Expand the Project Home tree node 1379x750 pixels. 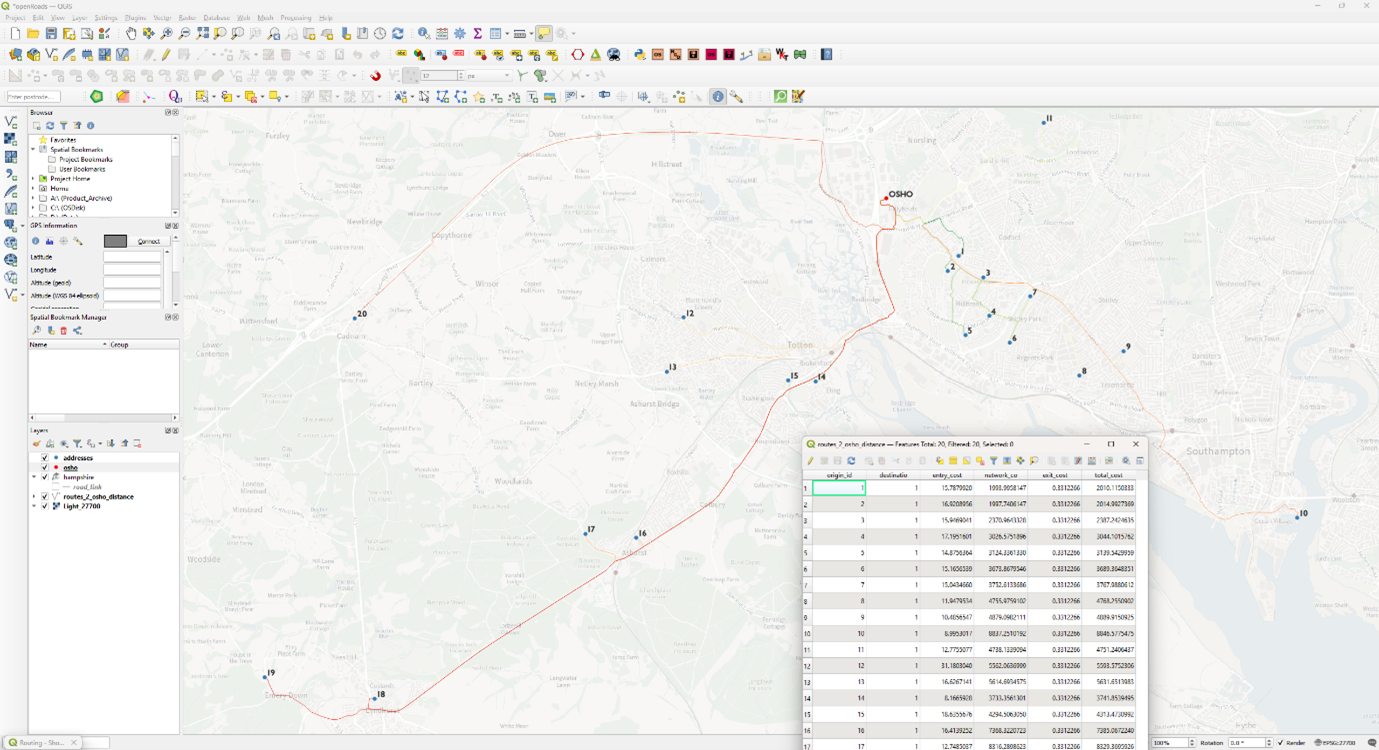click(34, 179)
